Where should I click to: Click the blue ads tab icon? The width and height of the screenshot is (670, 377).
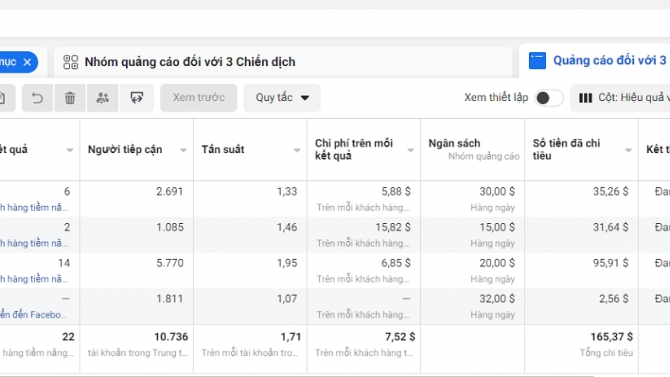point(537,61)
